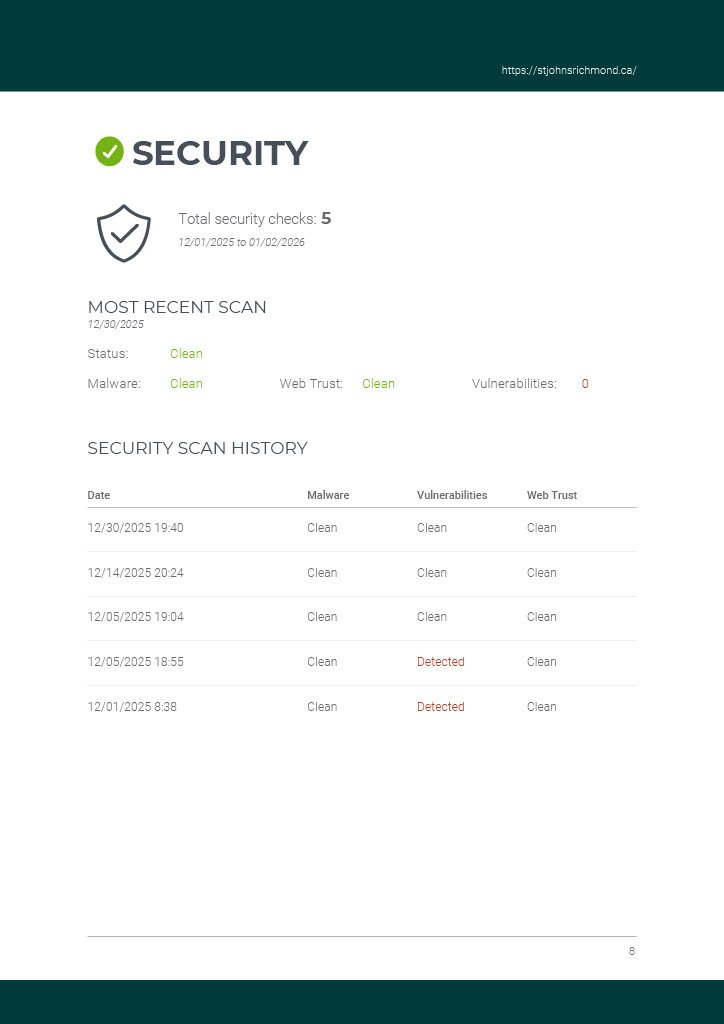Click the page number 8

(x=632, y=951)
